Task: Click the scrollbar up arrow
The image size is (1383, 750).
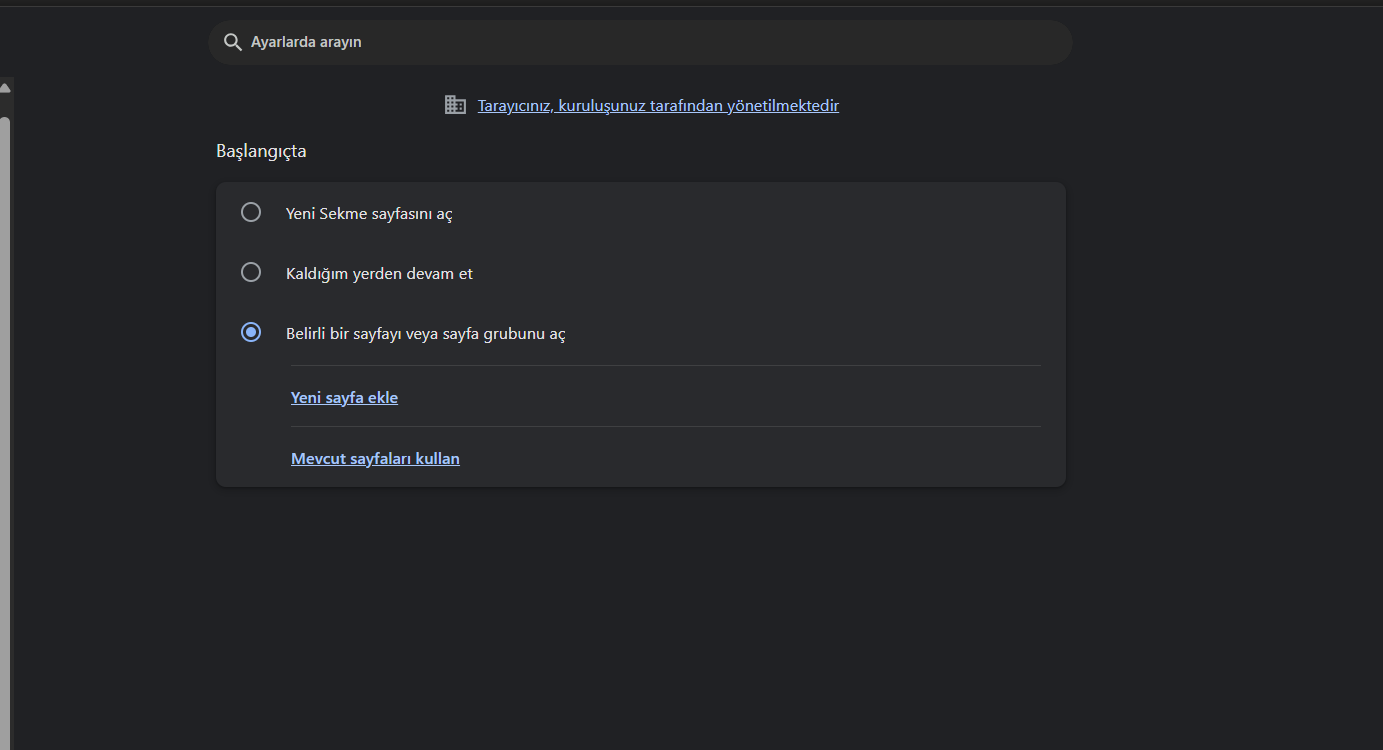Action: [5, 89]
